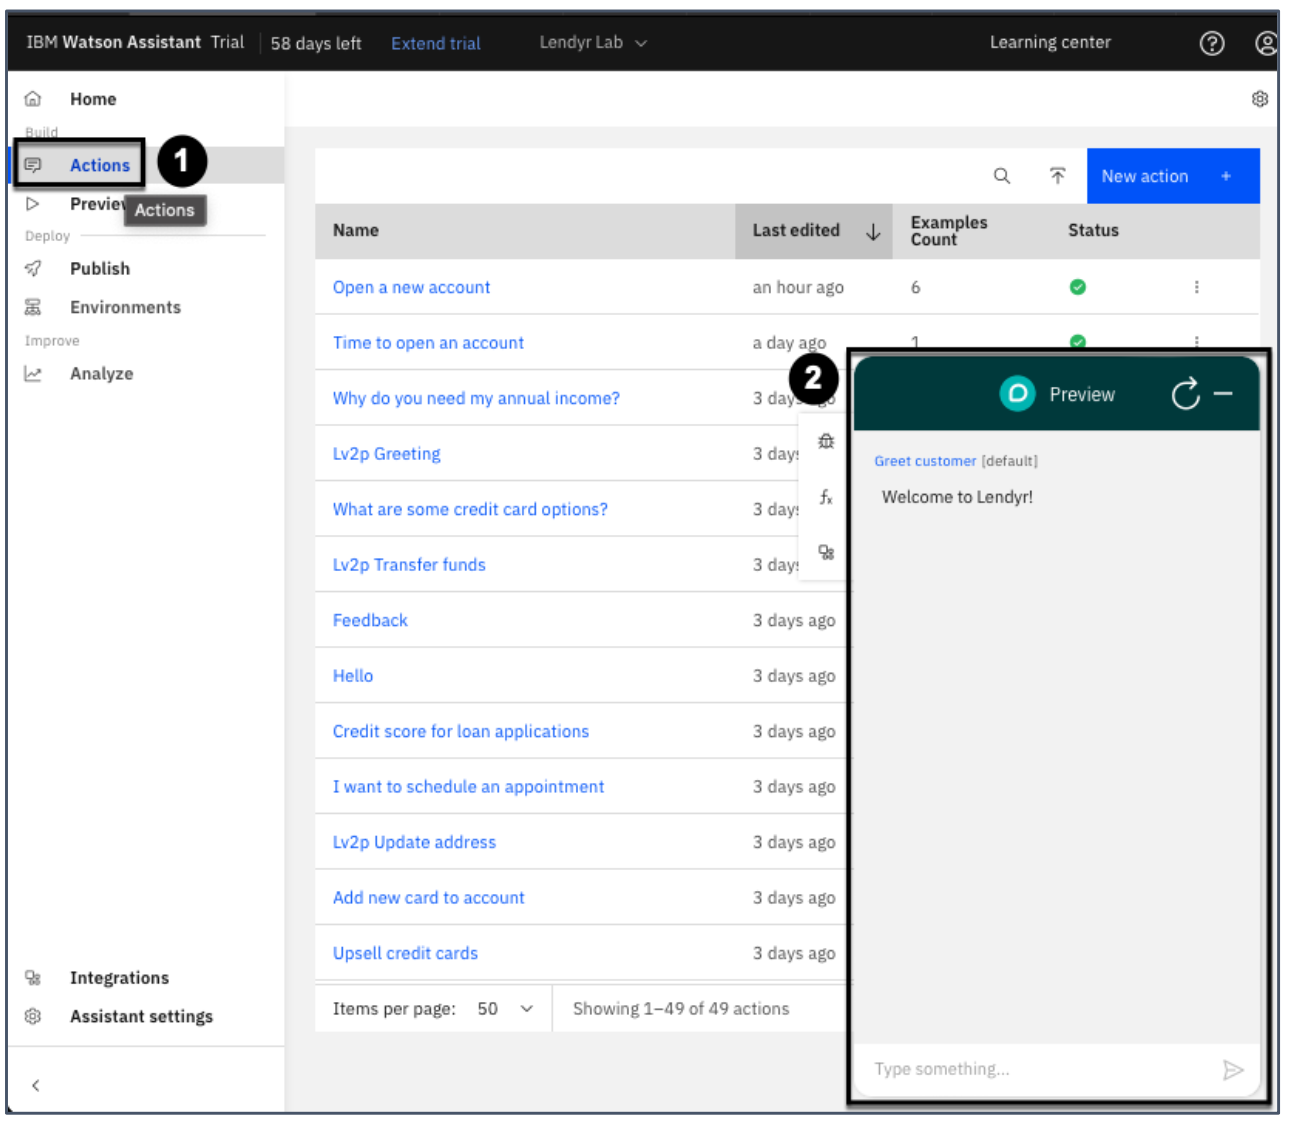Click status checkmark for 'Open a new account'
This screenshot has width=1292, height=1130.
click(1077, 287)
